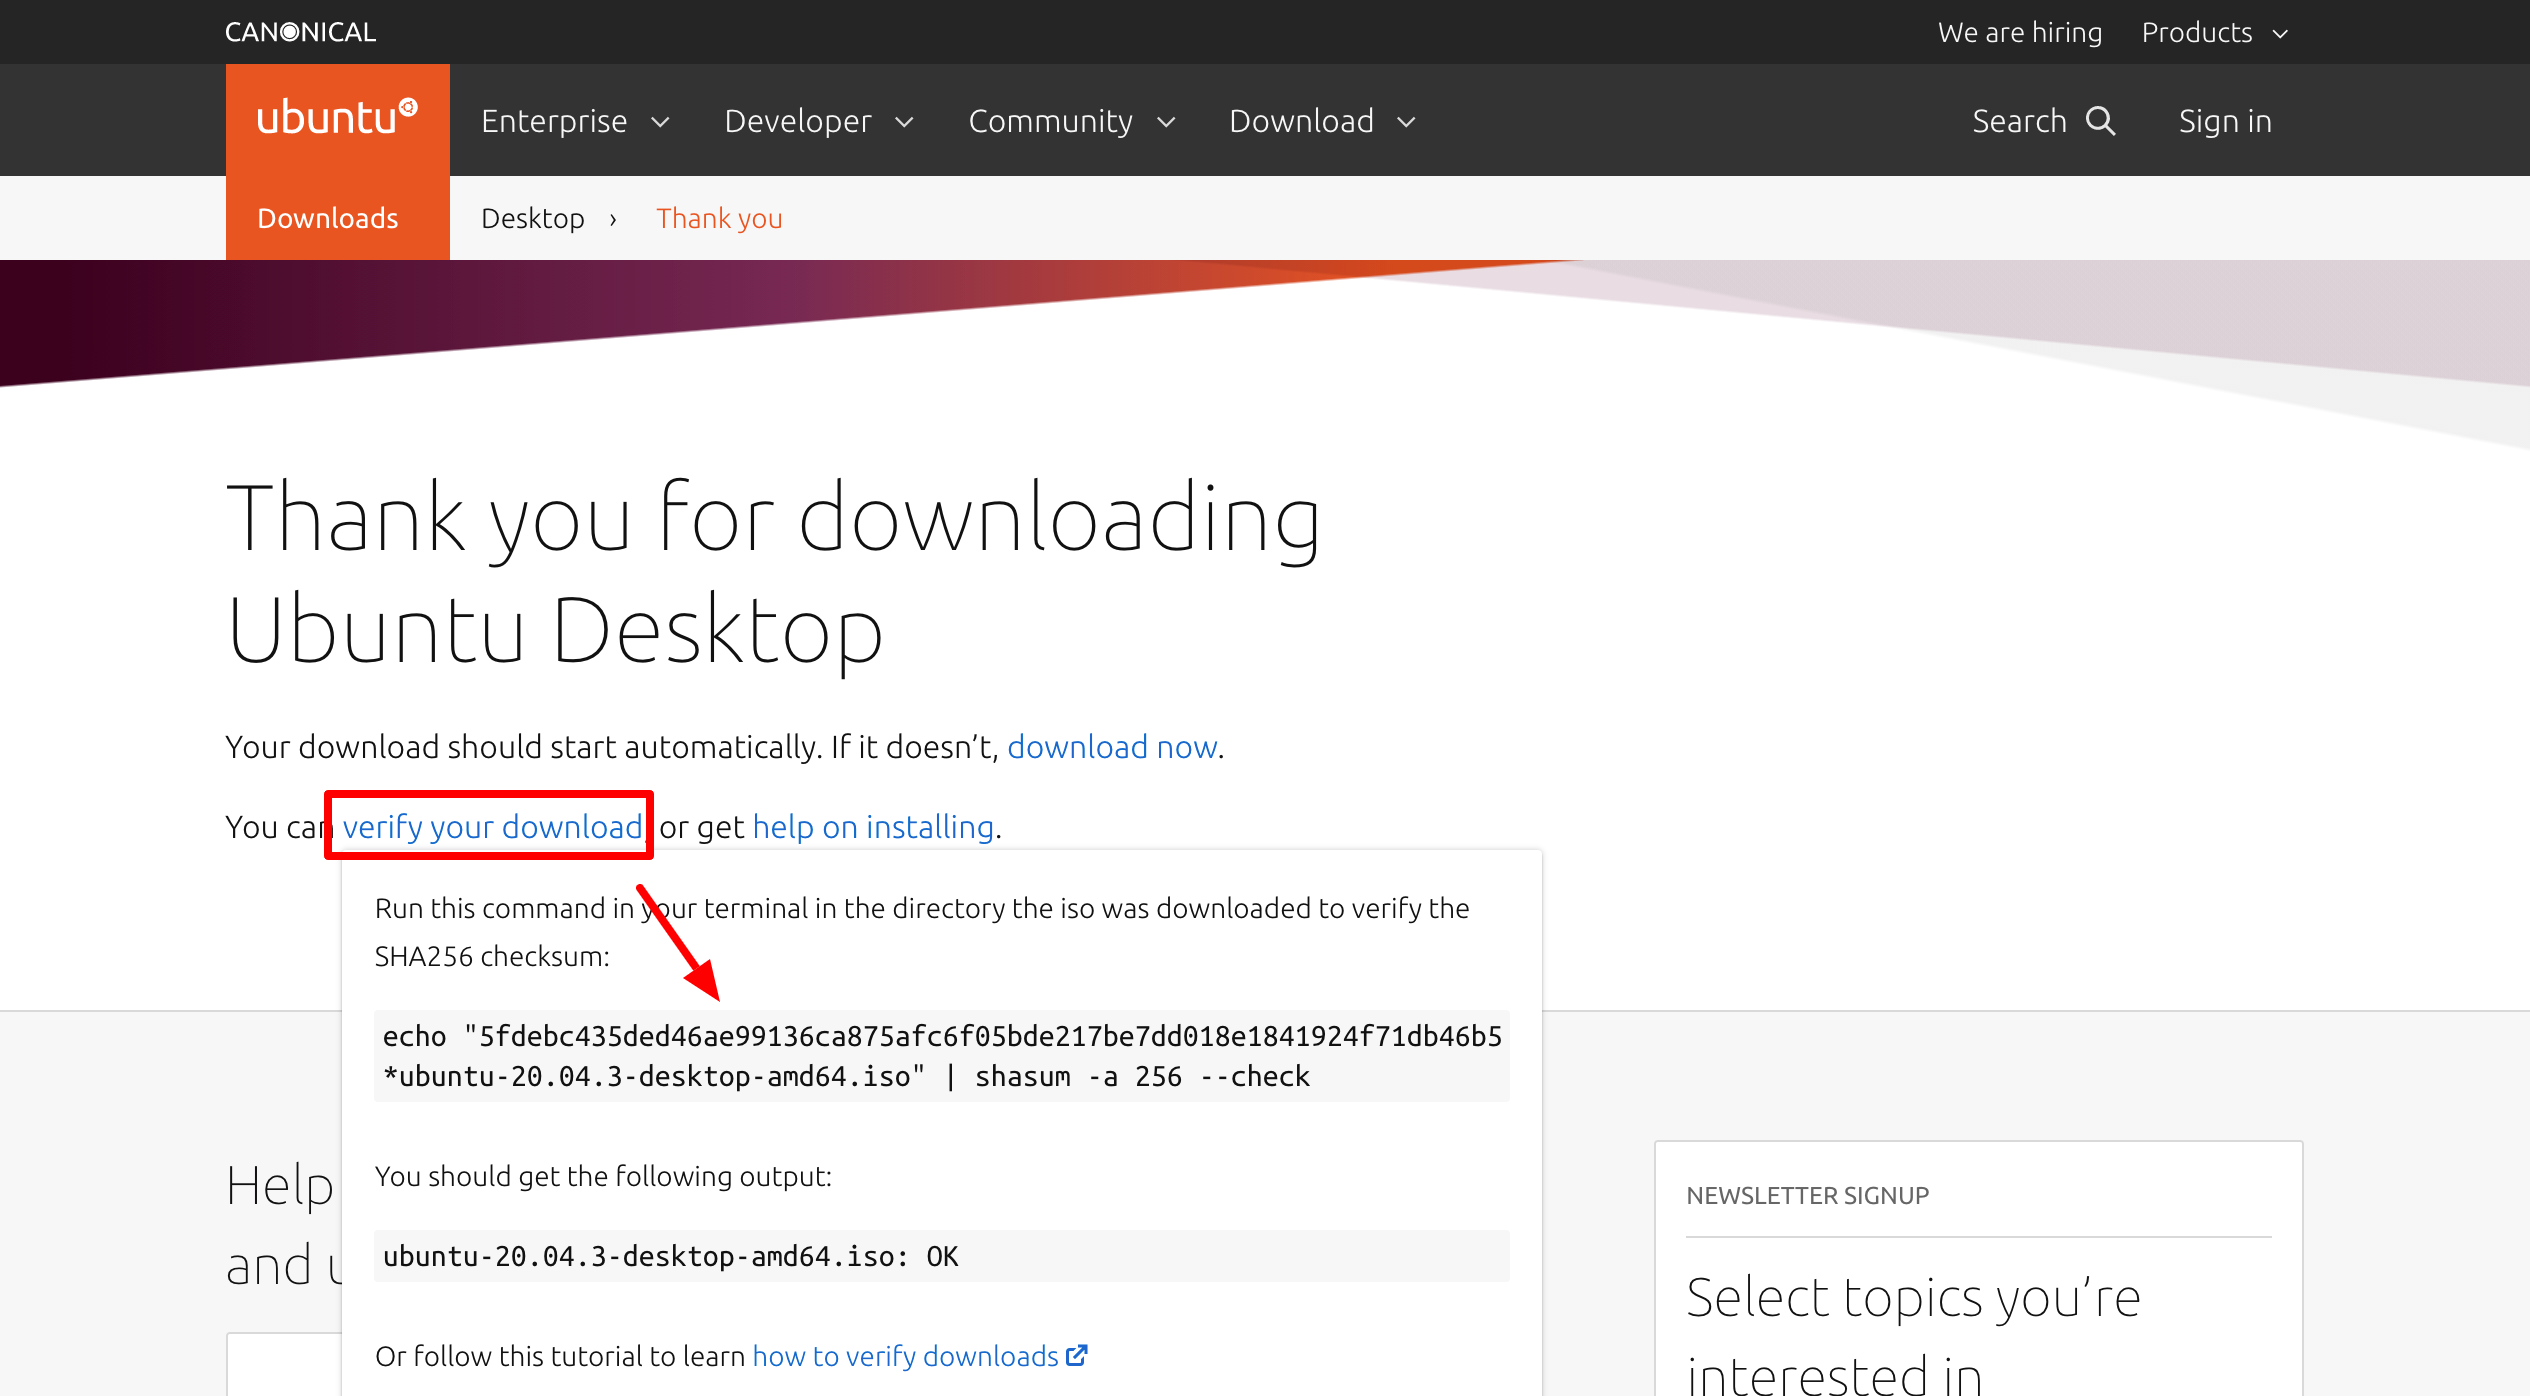Click the search magnifier icon
2530x1396 pixels.
2101,121
